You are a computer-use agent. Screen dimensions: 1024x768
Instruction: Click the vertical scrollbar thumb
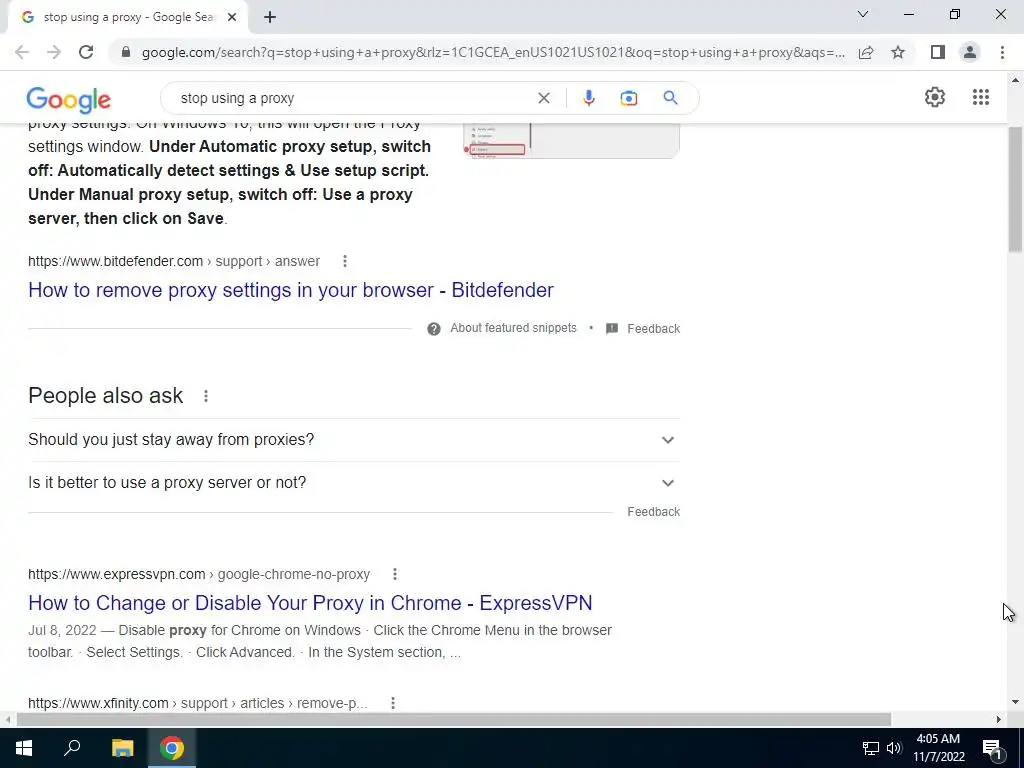point(1015,189)
